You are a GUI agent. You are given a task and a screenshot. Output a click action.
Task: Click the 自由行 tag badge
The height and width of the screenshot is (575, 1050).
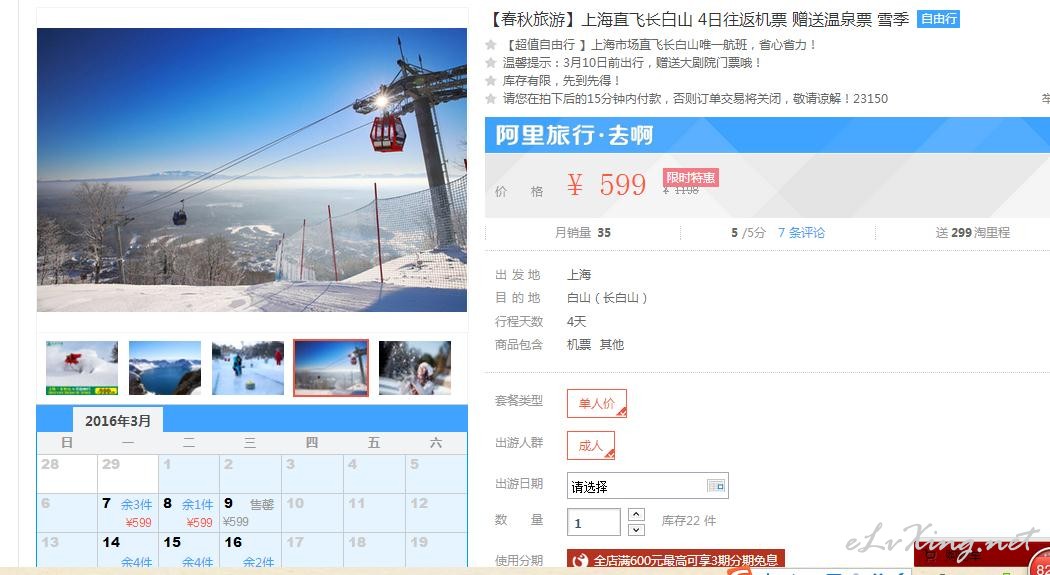click(939, 19)
